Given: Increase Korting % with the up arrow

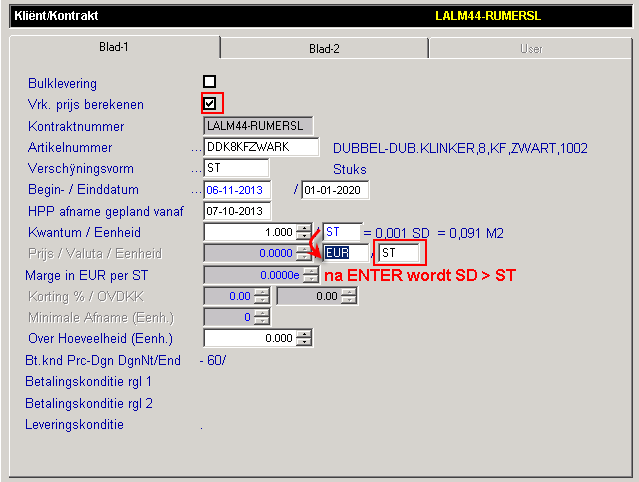Looking at the screenshot, I should pos(262,292).
